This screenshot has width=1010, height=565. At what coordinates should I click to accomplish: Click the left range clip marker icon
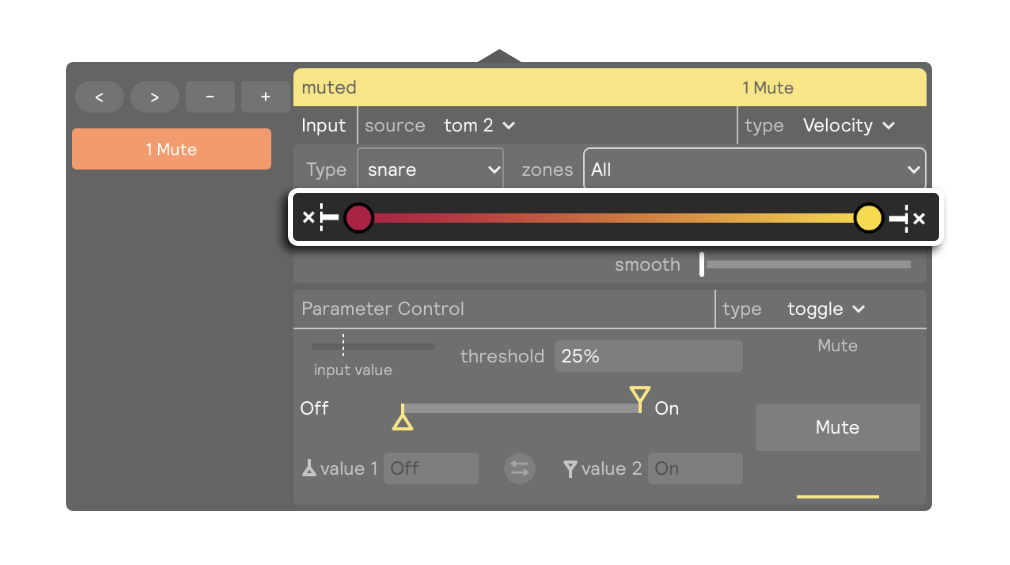[x=321, y=218]
